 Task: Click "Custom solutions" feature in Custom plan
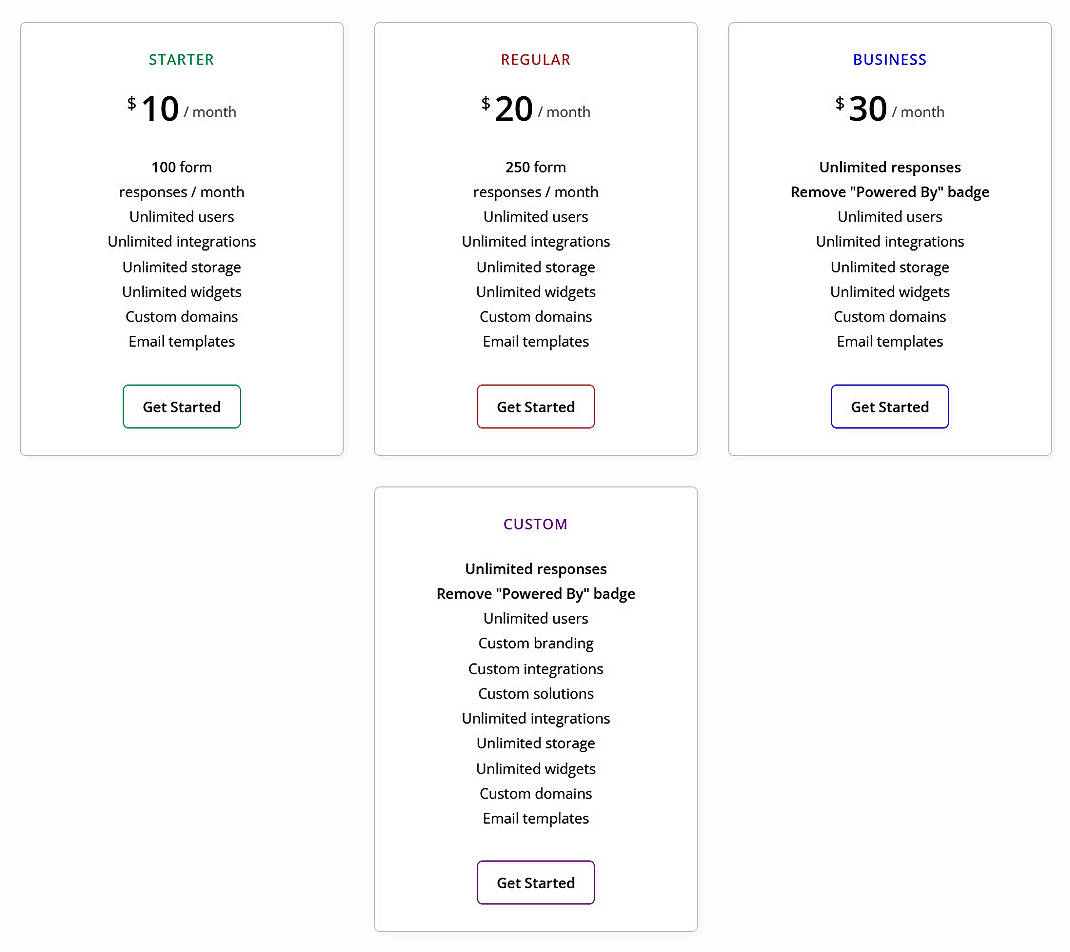tap(535, 693)
